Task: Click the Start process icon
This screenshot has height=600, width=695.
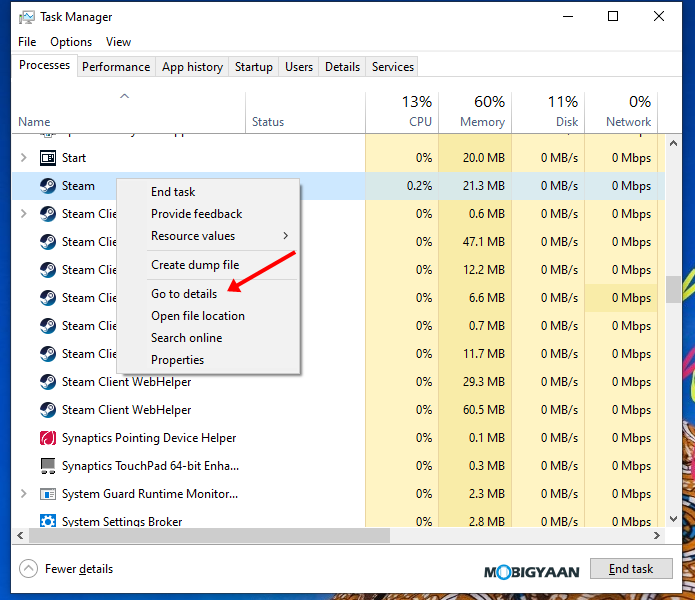Action: click(47, 158)
